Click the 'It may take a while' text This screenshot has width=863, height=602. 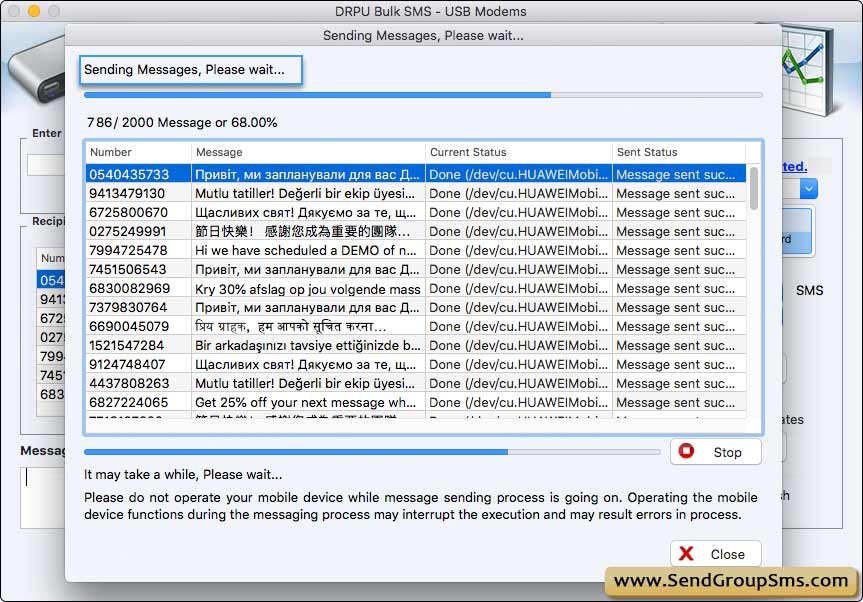183,474
